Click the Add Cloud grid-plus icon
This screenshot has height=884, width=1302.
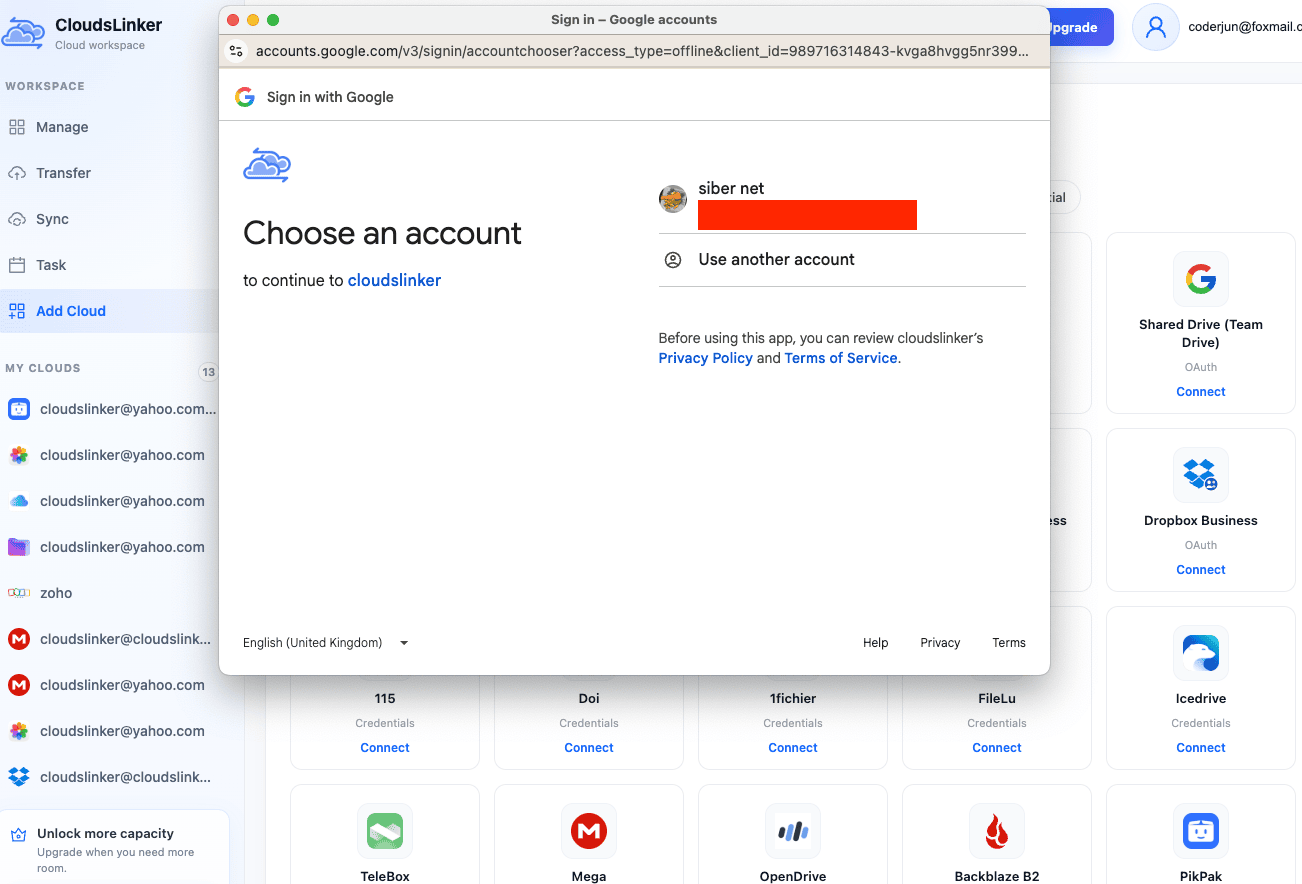click(17, 311)
